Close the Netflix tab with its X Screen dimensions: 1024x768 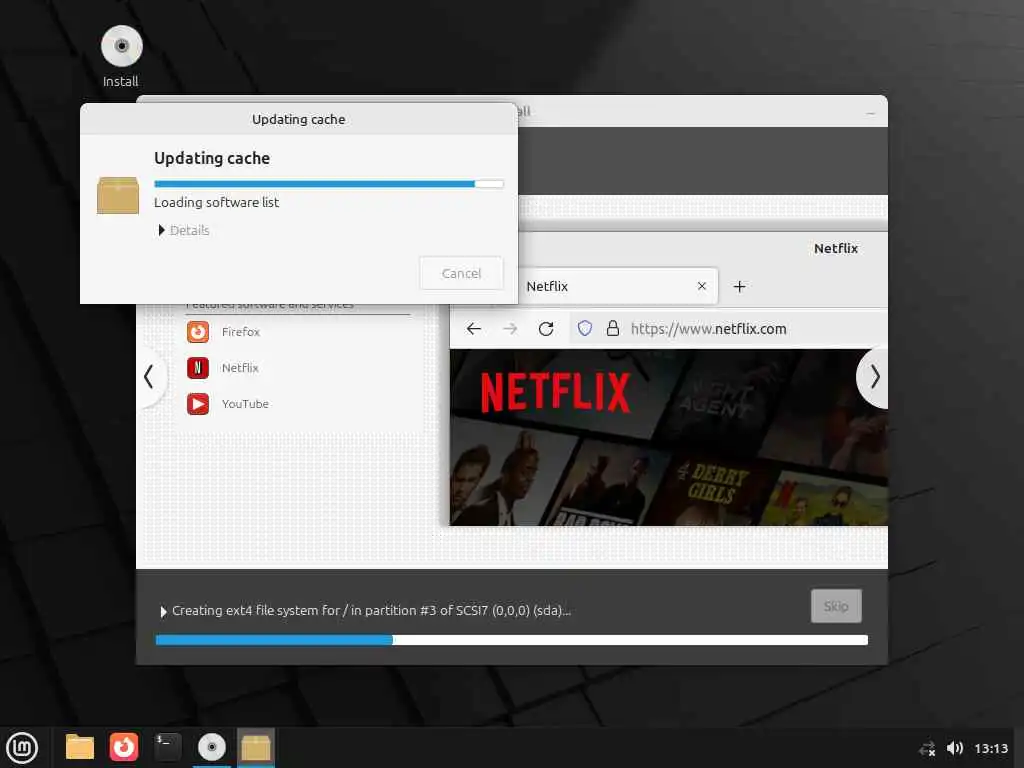coord(701,286)
